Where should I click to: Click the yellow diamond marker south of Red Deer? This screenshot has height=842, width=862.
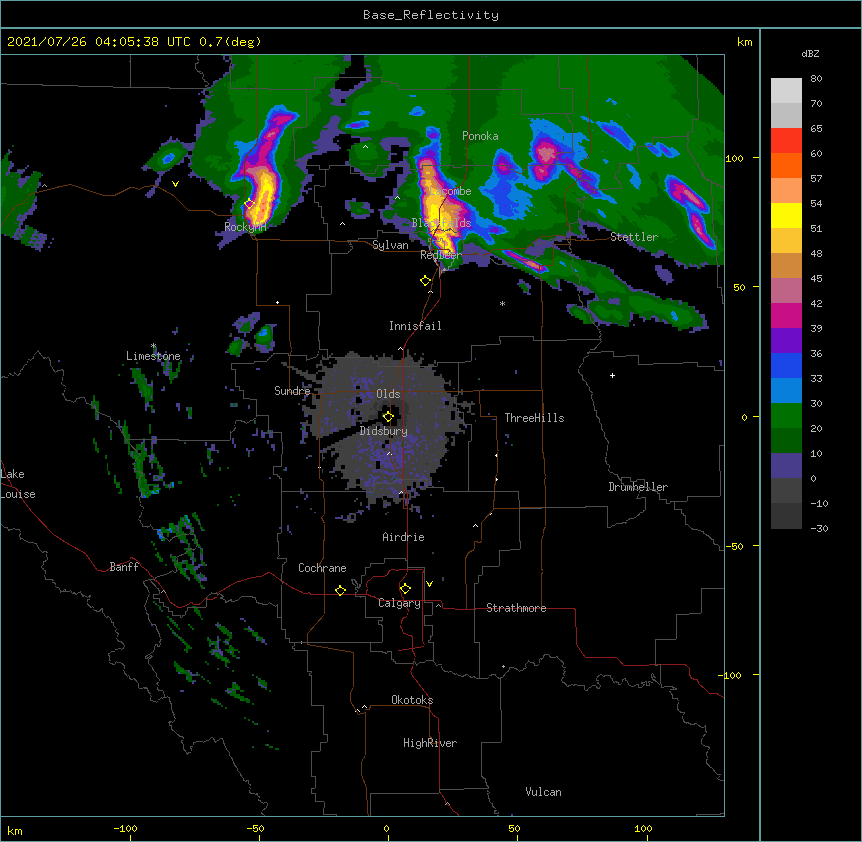tap(425, 281)
